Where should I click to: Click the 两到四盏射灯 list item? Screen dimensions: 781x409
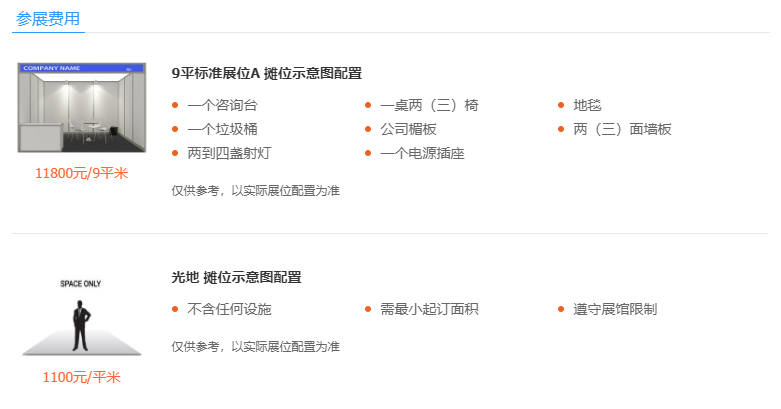(229, 153)
